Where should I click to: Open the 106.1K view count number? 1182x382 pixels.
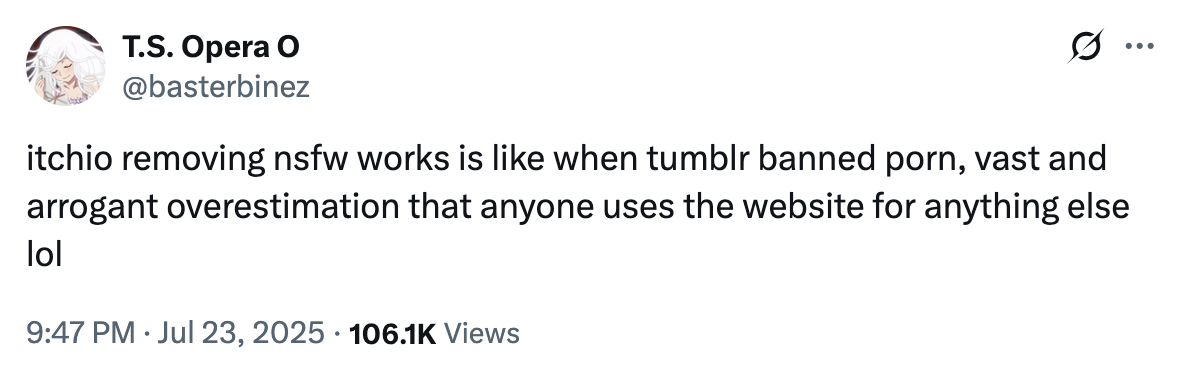(393, 334)
